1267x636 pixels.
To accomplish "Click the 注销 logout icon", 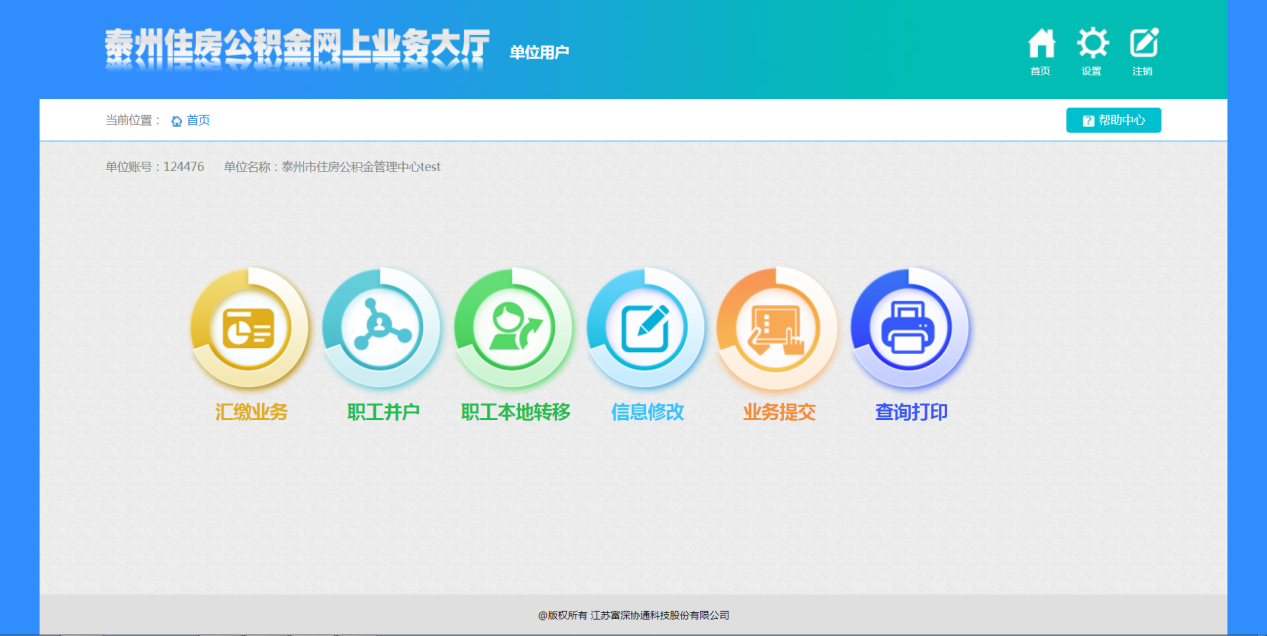I will (1143, 44).
